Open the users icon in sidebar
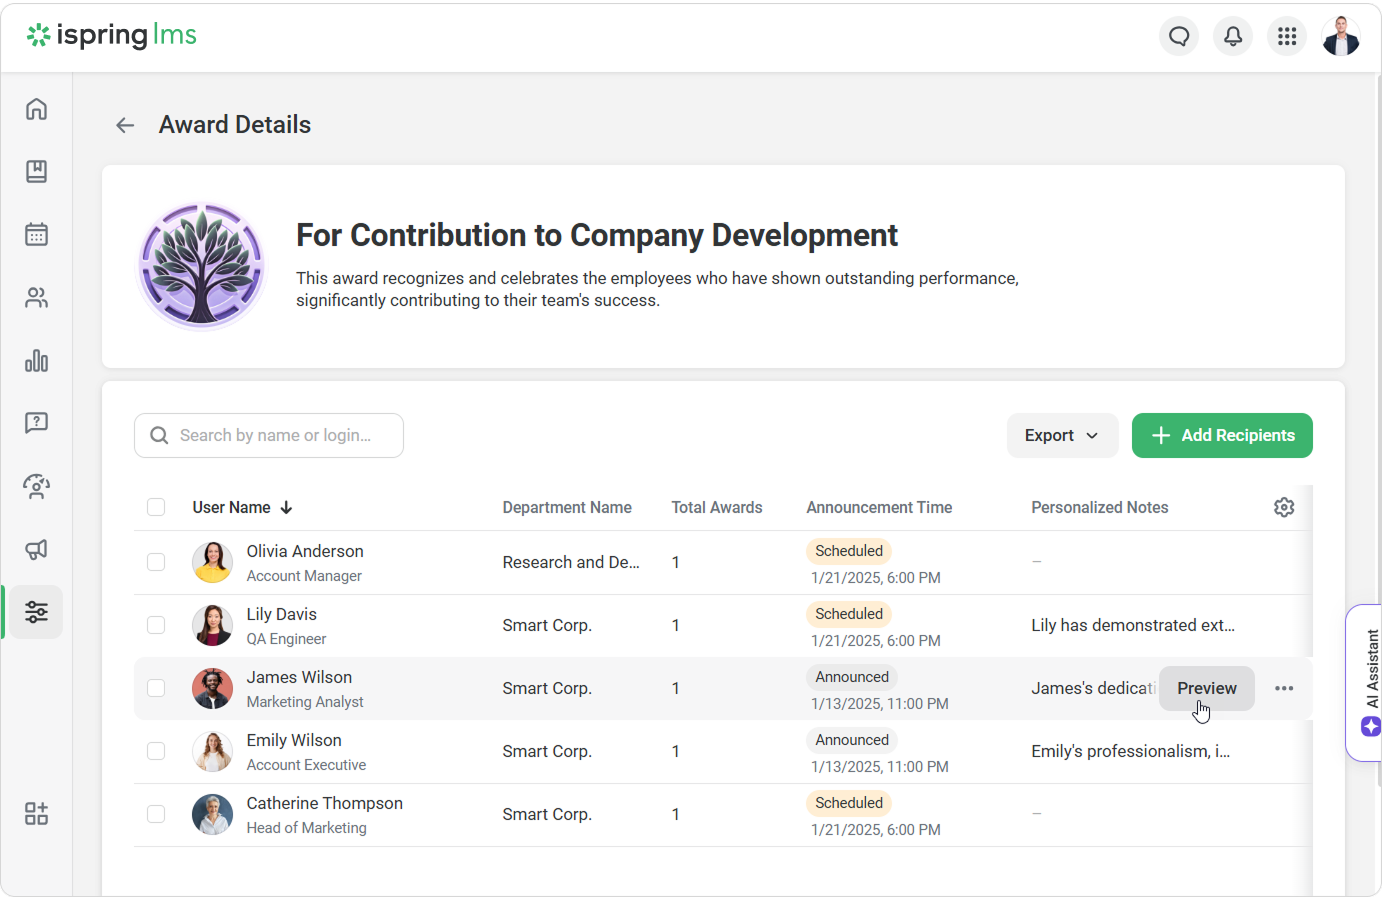Image resolution: width=1382 pixels, height=897 pixels. click(x=36, y=298)
